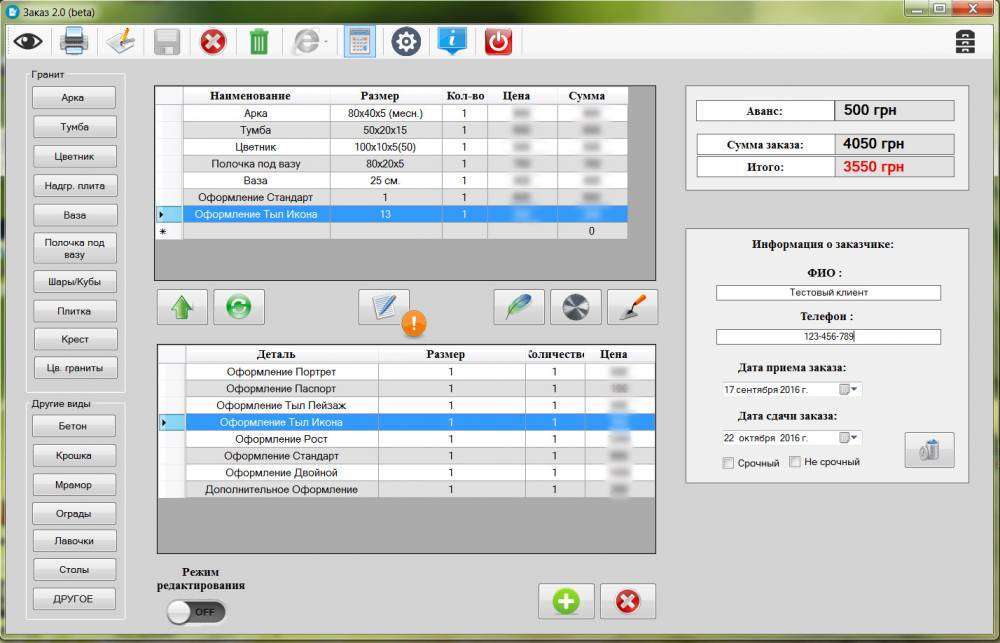Select "Оформление Портрет" row in details table

(281, 372)
